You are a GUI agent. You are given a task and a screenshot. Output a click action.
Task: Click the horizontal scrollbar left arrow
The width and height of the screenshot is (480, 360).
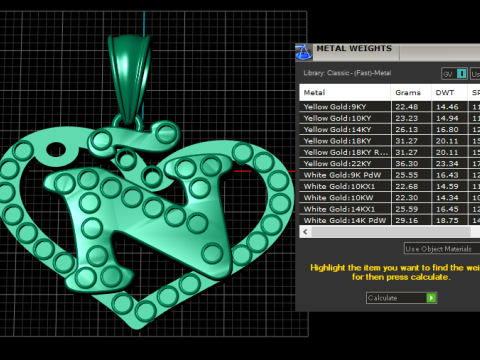click(305, 232)
